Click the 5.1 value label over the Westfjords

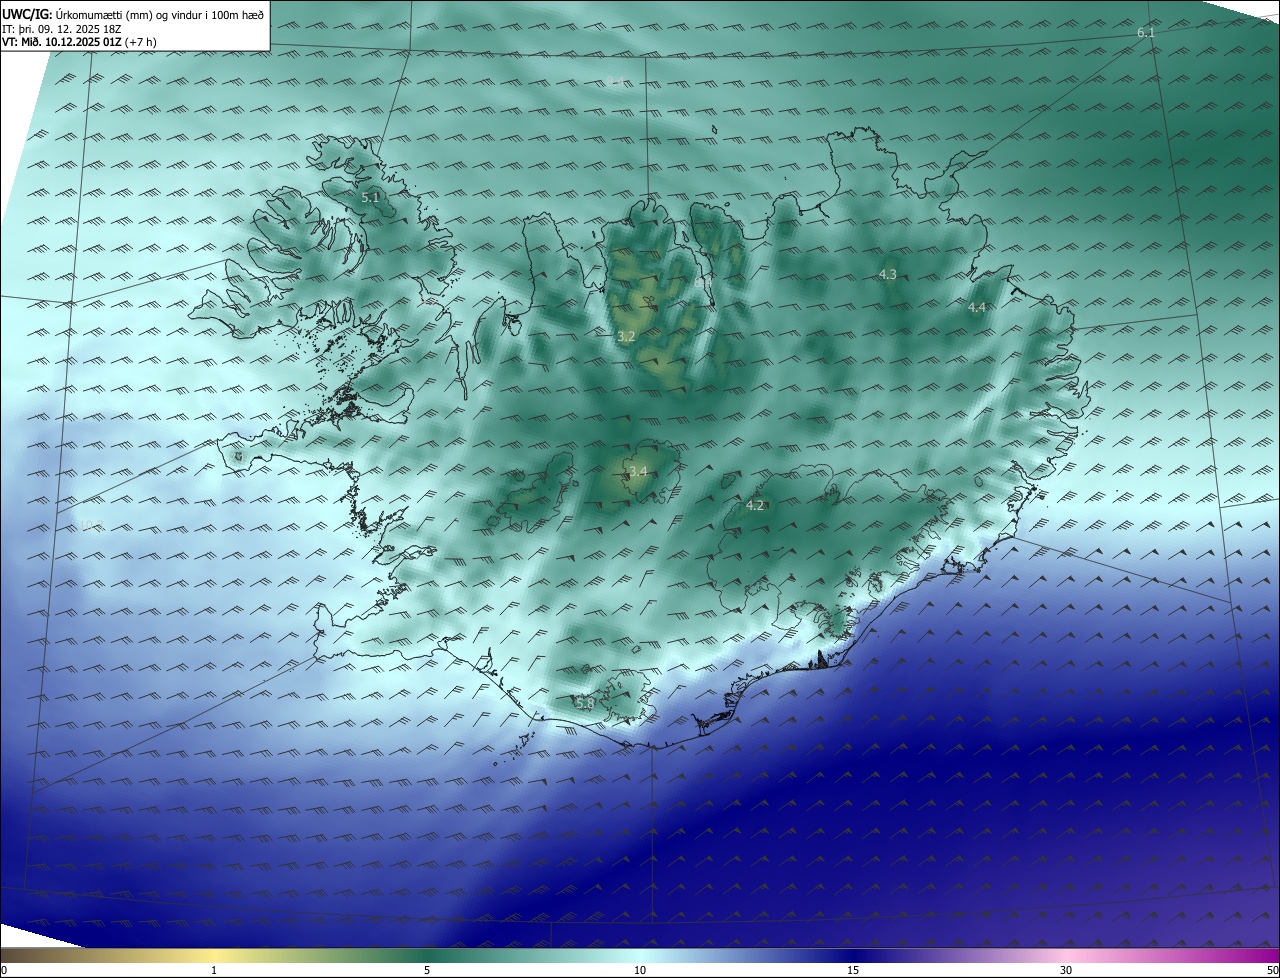pos(371,198)
